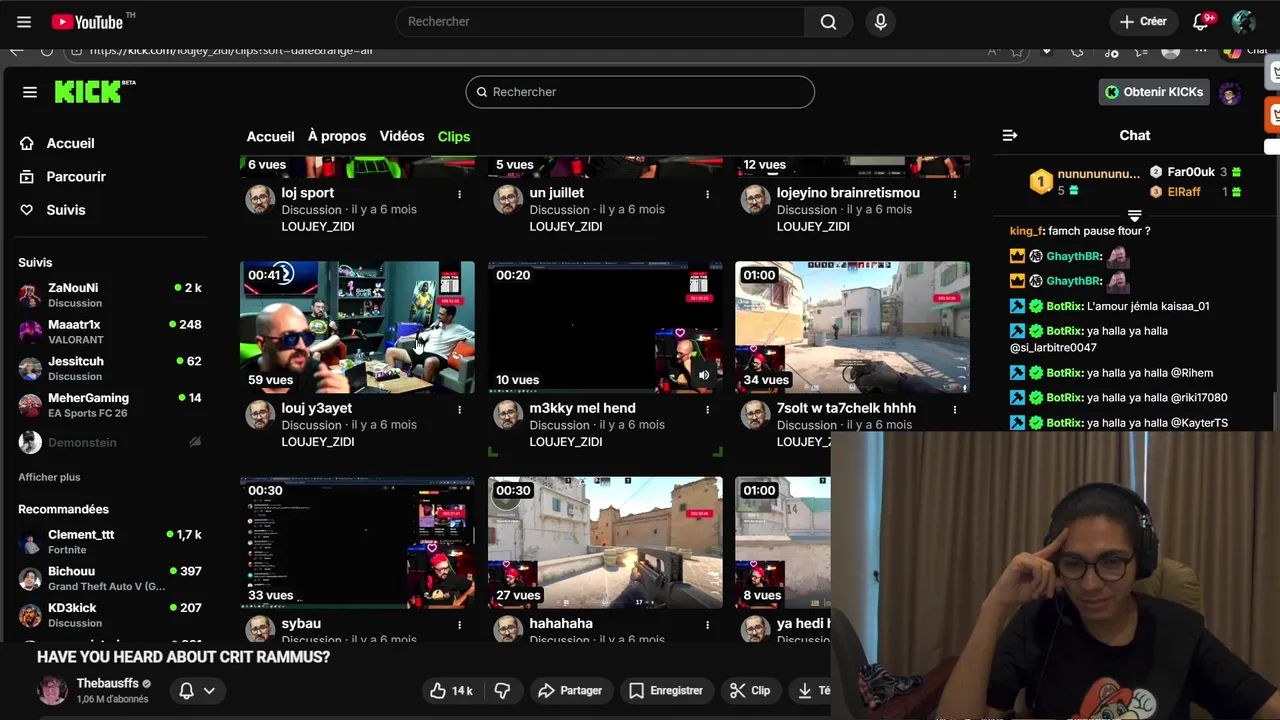Click Far00uk leaderboard entry
This screenshot has height=720, width=1280.
point(1195,172)
